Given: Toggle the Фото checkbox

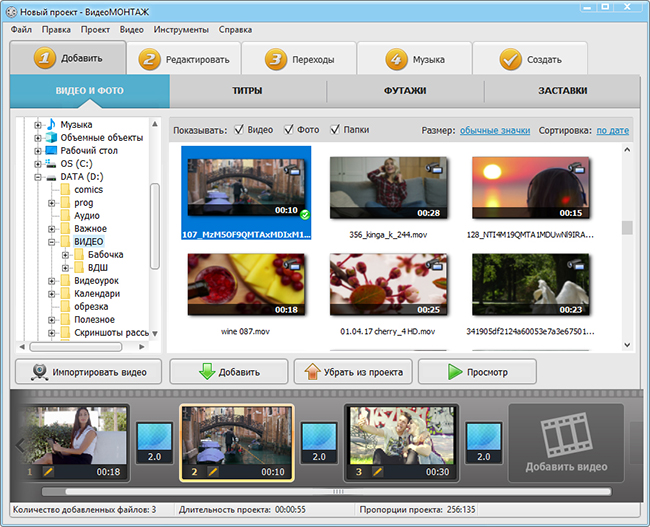Looking at the screenshot, I should 289,130.
